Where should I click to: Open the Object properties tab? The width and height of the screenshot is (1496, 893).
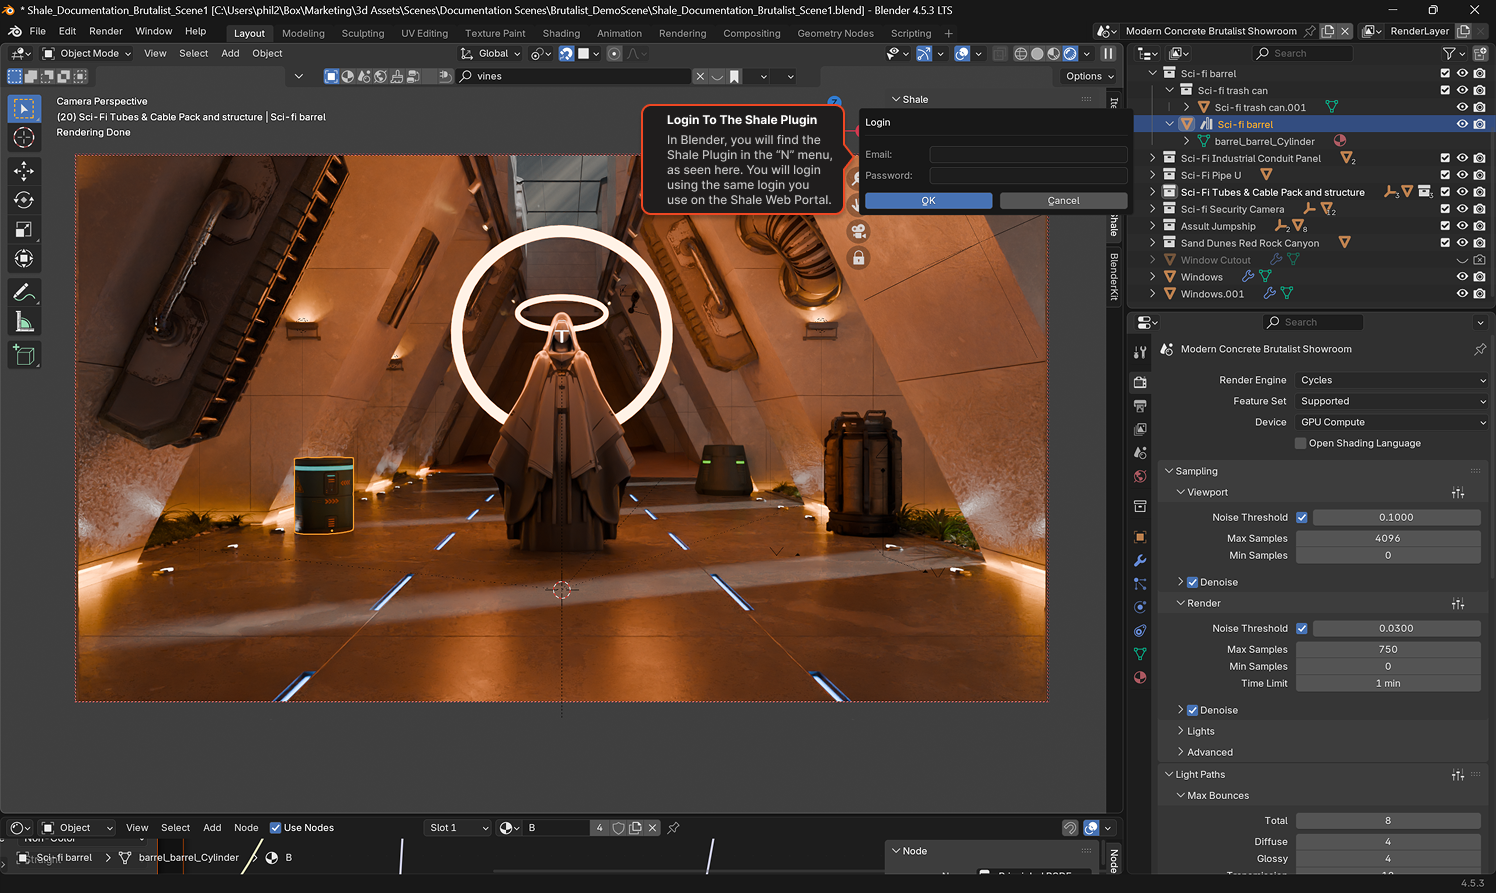[x=1140, y=537]
